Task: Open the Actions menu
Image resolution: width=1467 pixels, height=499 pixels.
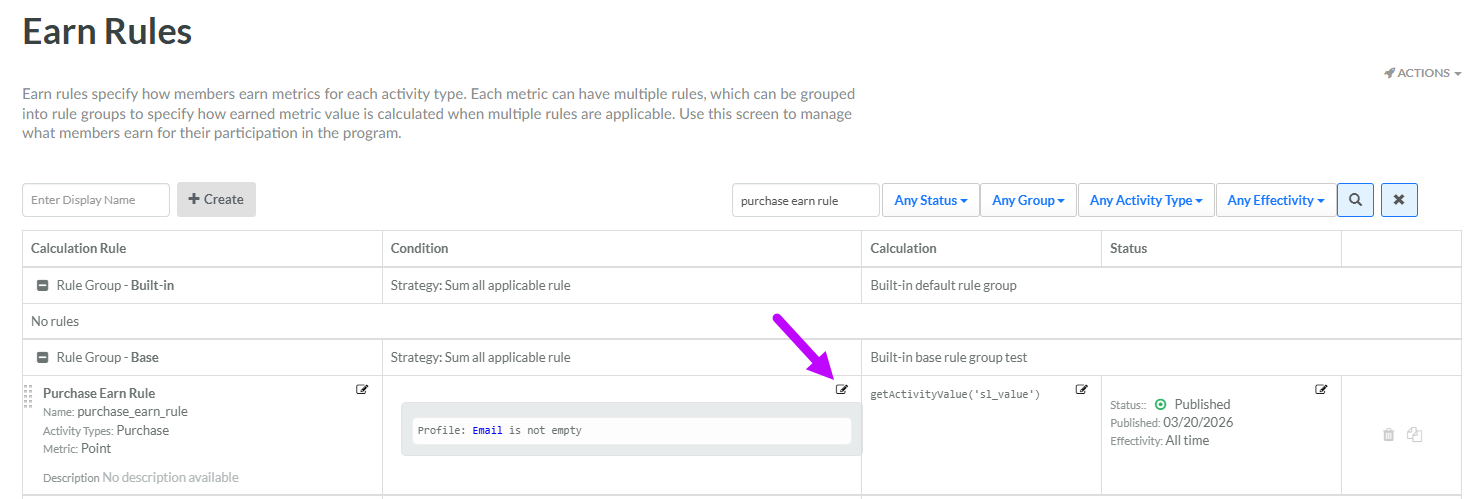Action: pyautogui.click(x=1423, y=73)
